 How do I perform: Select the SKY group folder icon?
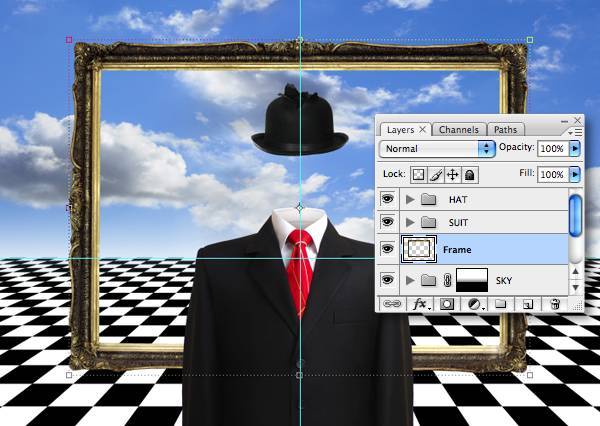tap(429, 281)
